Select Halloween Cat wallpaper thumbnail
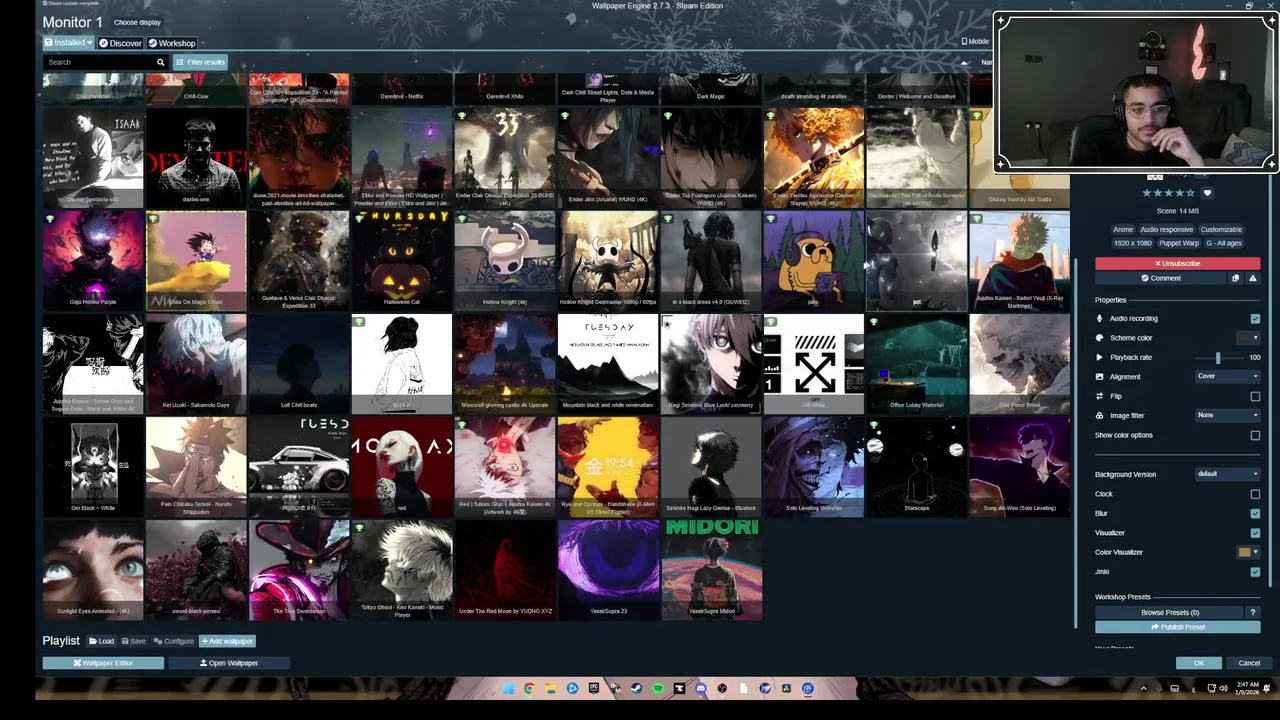The image size is (1280, 720). pyautogui.click(x=401, y=259)
